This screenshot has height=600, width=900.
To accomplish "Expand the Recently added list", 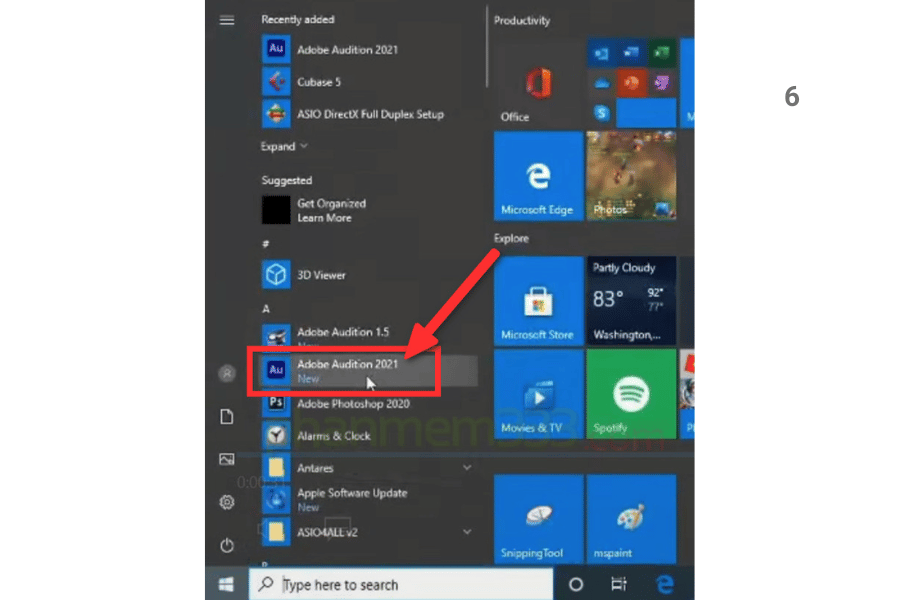I will (284, 147).
